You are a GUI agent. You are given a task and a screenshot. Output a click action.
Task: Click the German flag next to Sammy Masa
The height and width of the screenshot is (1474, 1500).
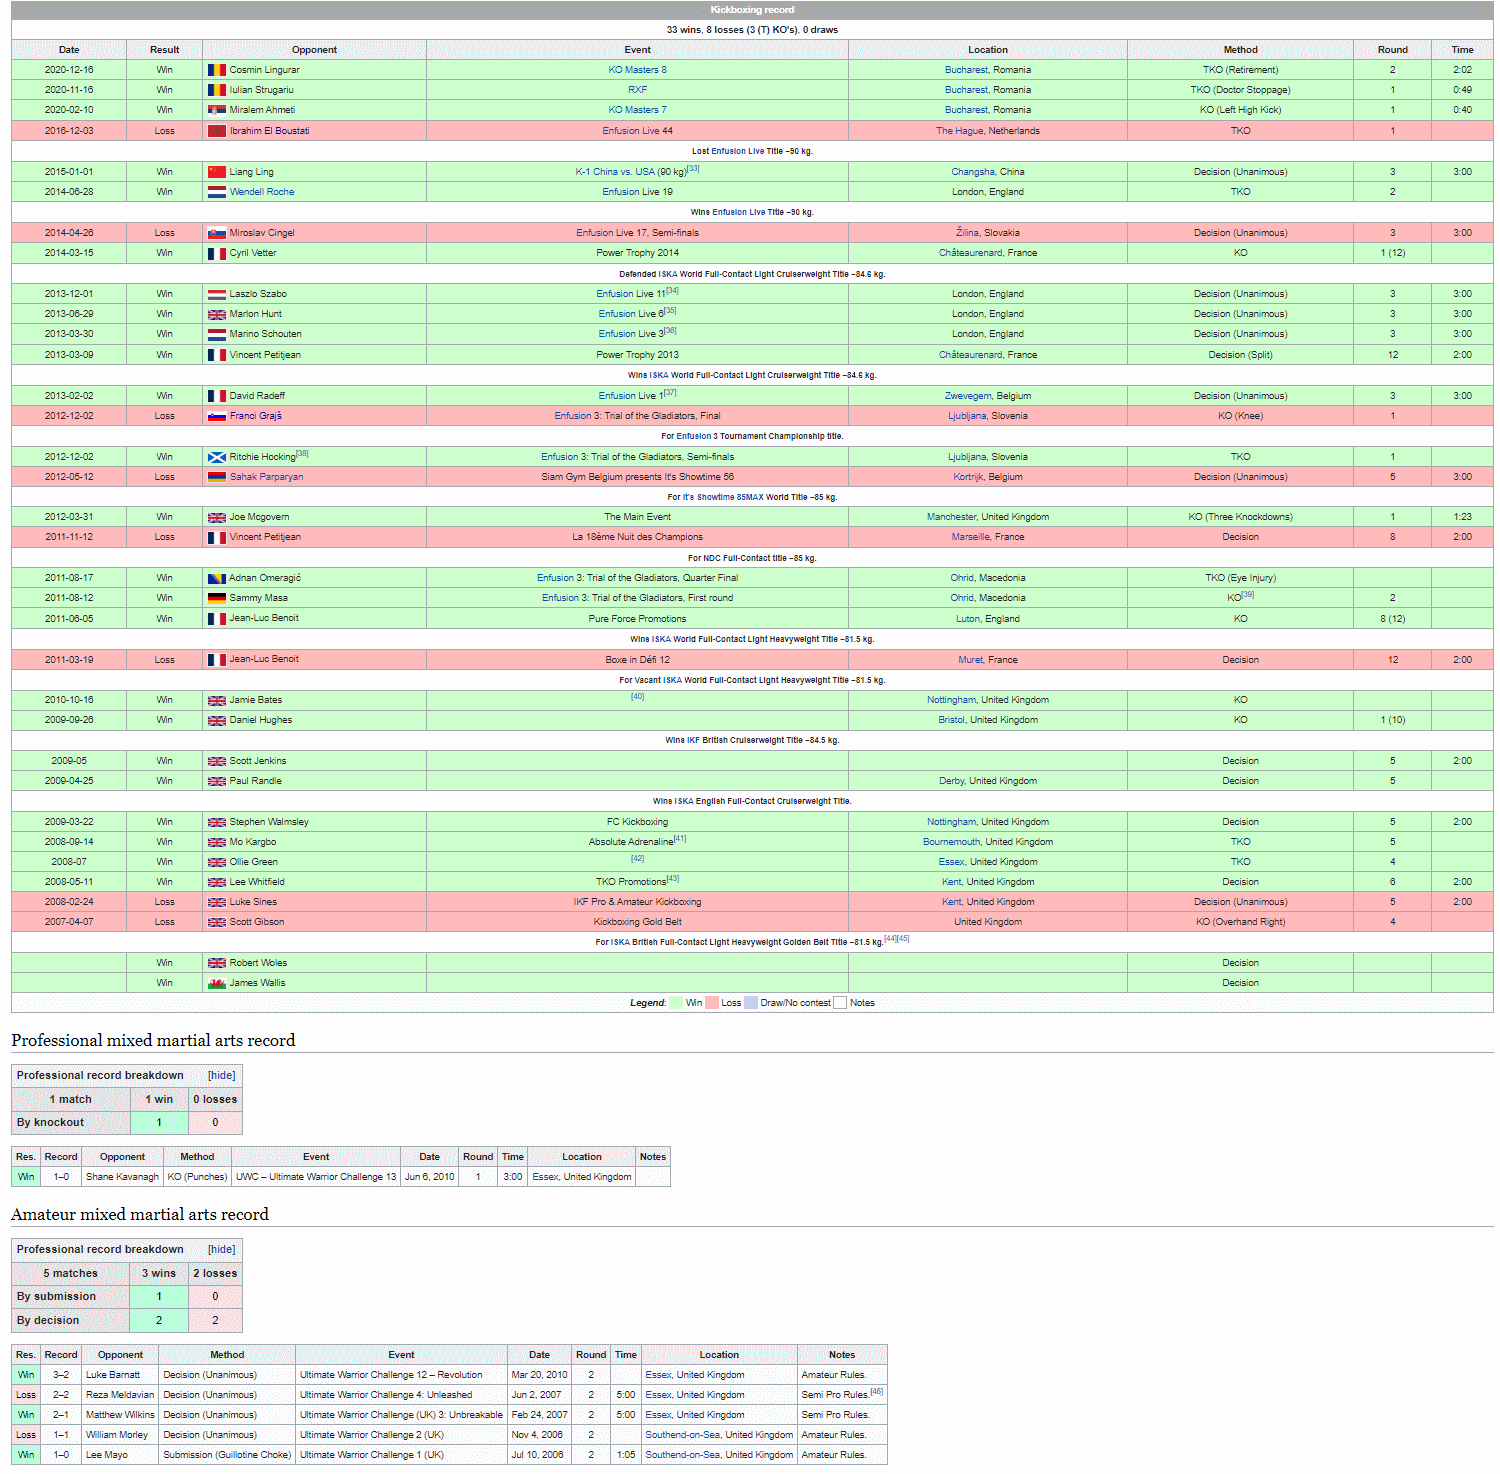pos(216,598)
